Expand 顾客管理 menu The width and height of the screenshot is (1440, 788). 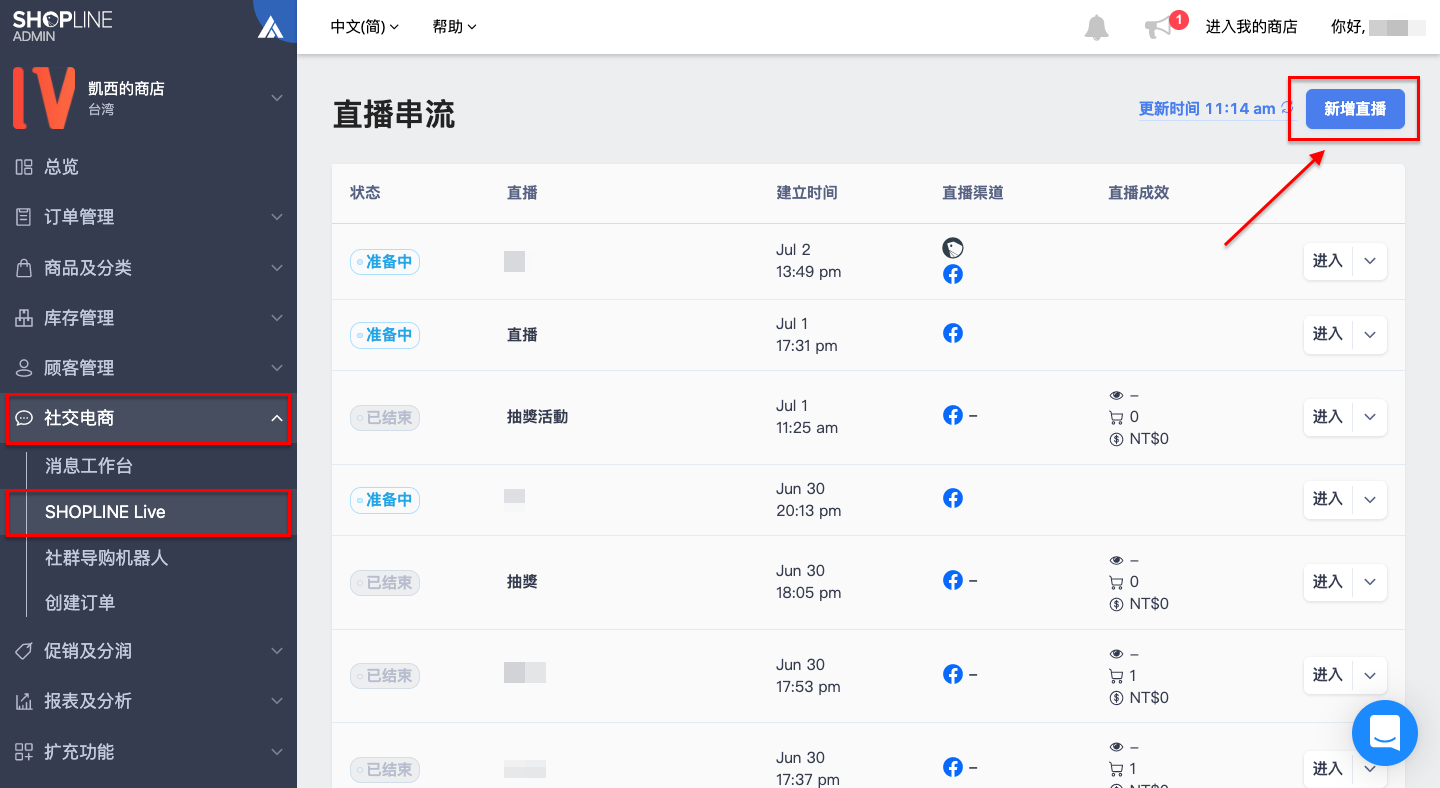(148, 368)
